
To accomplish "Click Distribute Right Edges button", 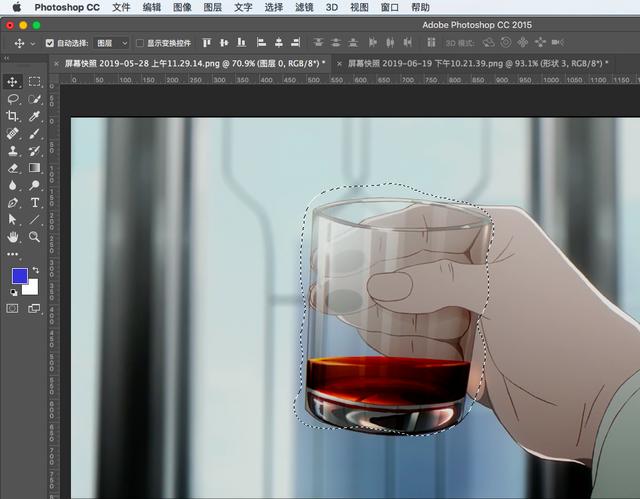I will [407, 42].
